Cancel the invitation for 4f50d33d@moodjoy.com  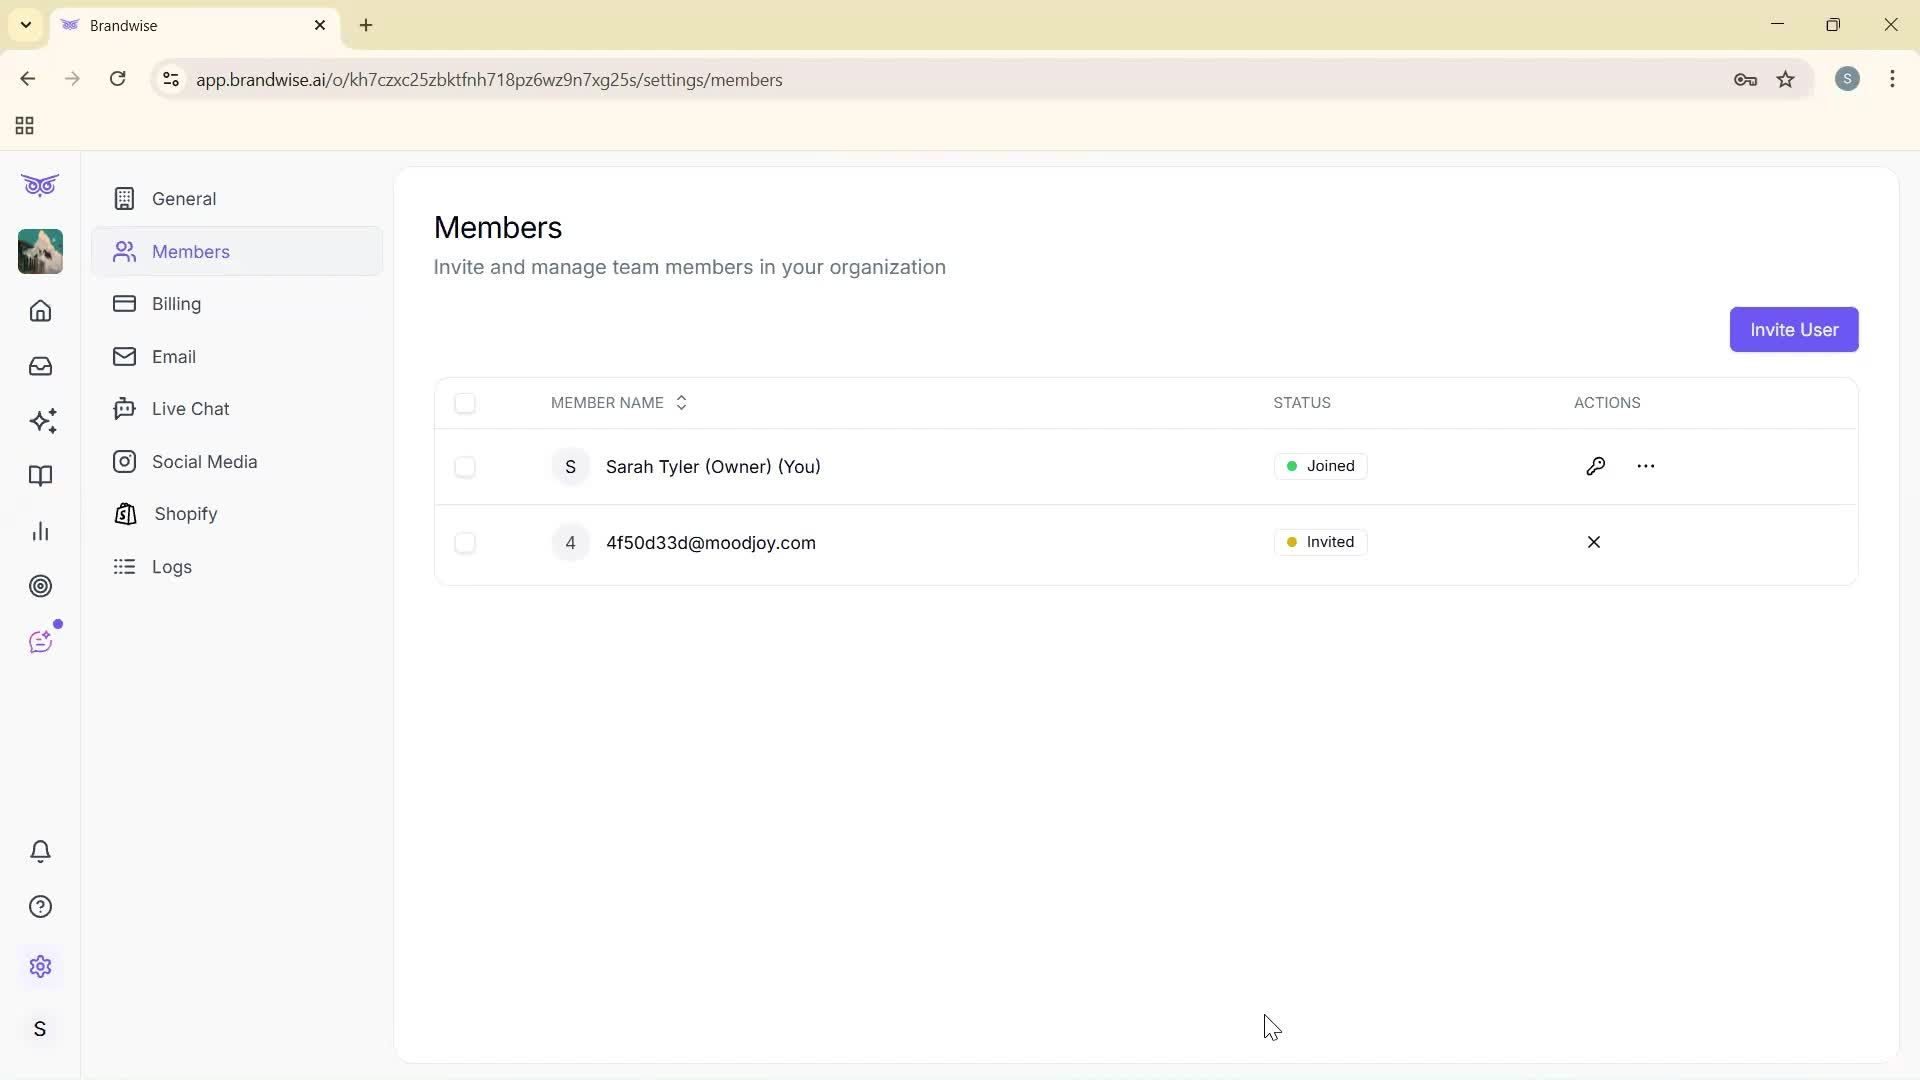tap(1594, 542)
